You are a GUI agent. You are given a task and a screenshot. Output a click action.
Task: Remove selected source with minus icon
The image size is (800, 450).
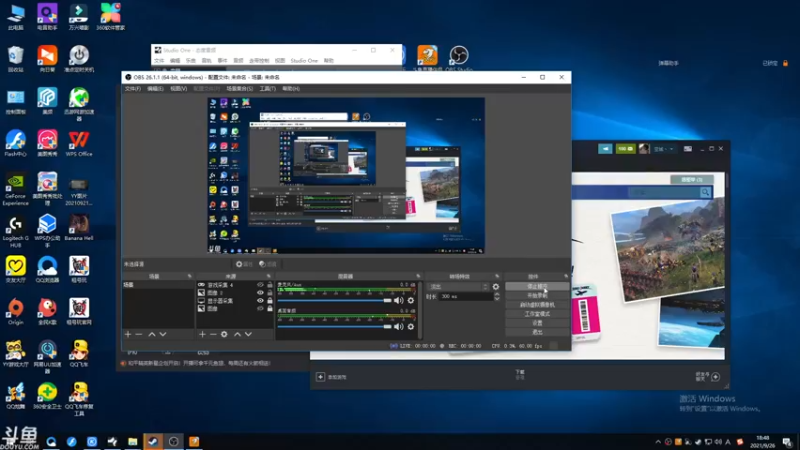[213, 334]
